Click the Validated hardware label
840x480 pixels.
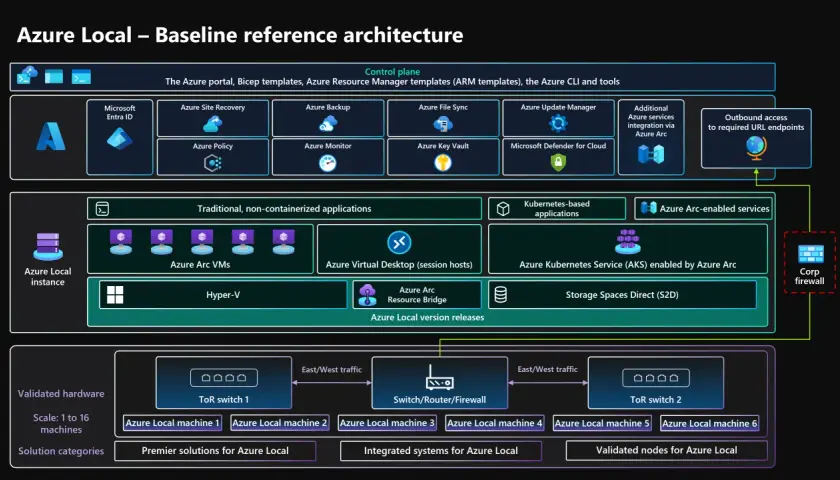click(x=61, y=394)
